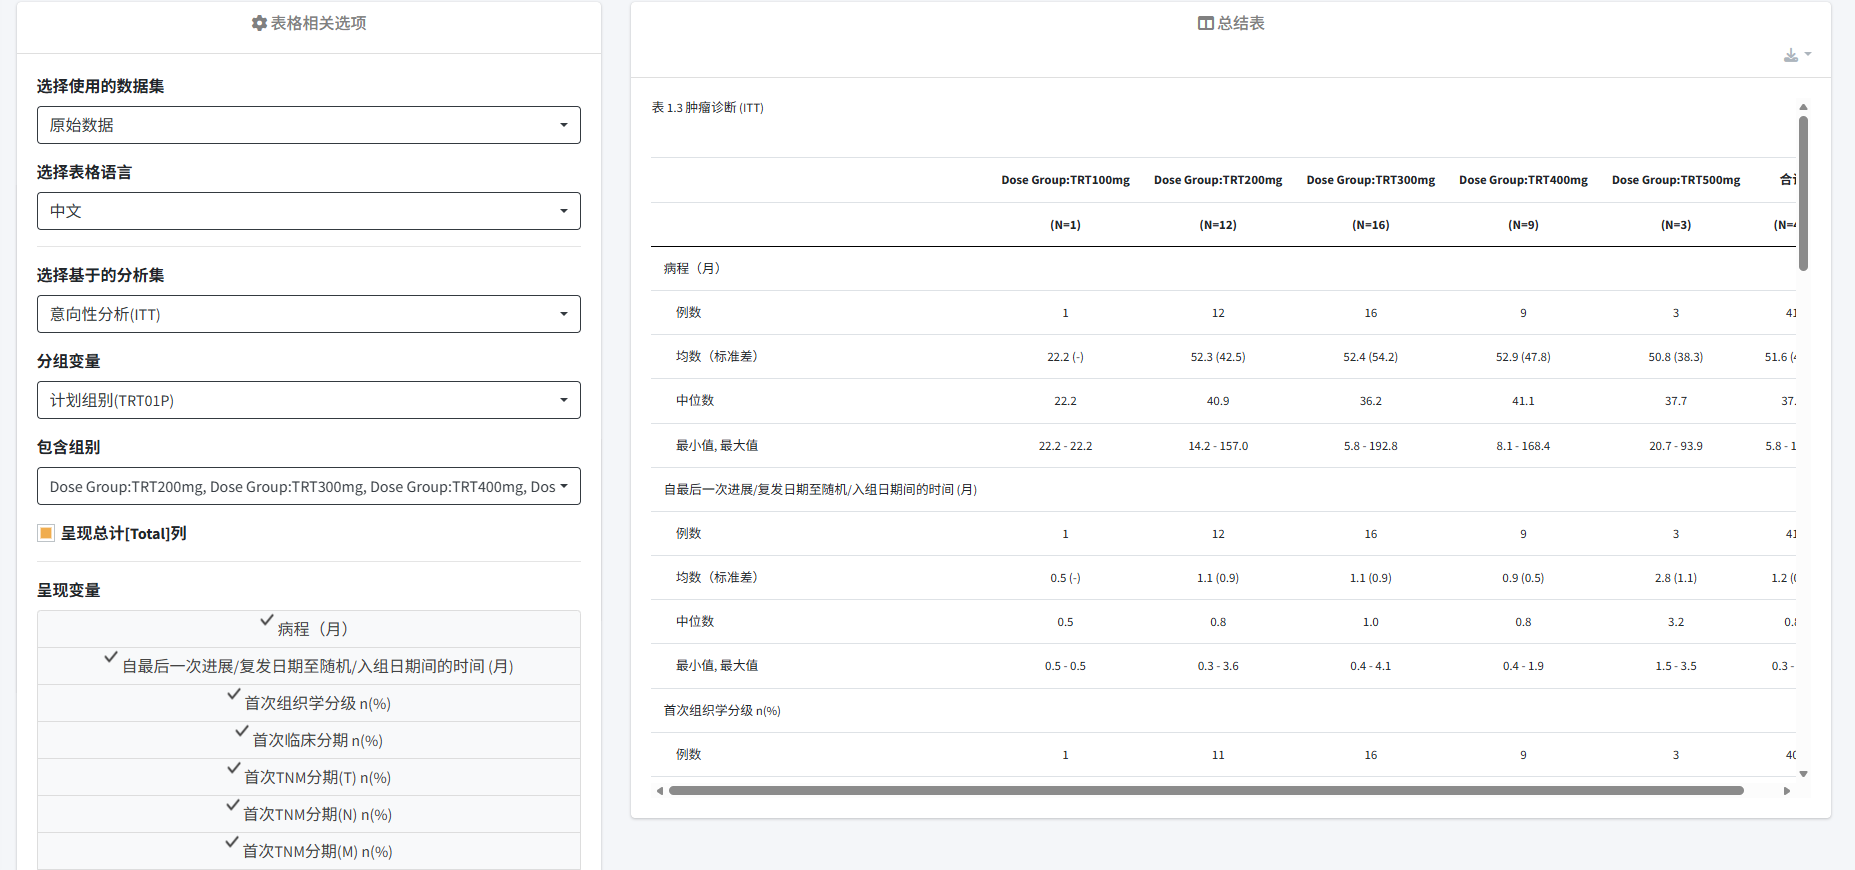
Task: Click the up arrow of vertical table scrollbar
Action: [1803, 107]
